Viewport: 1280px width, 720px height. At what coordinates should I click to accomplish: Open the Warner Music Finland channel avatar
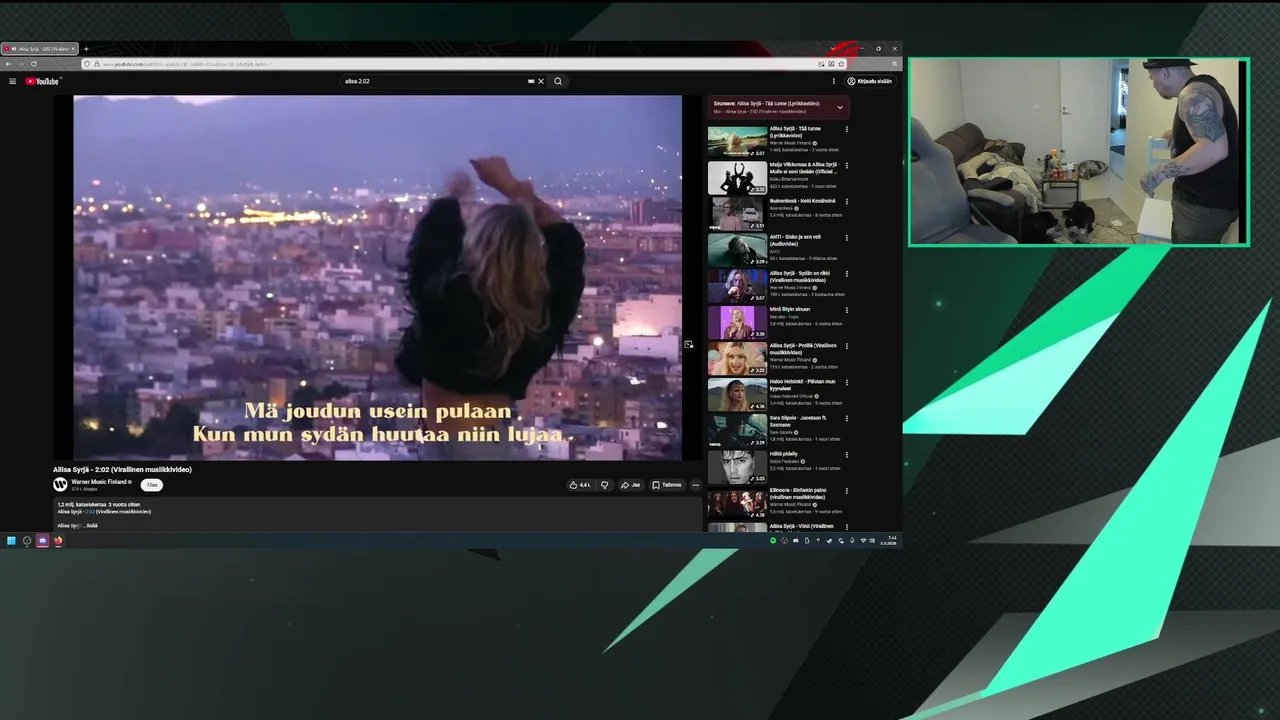pyautogui.click(x=60, y=484)
